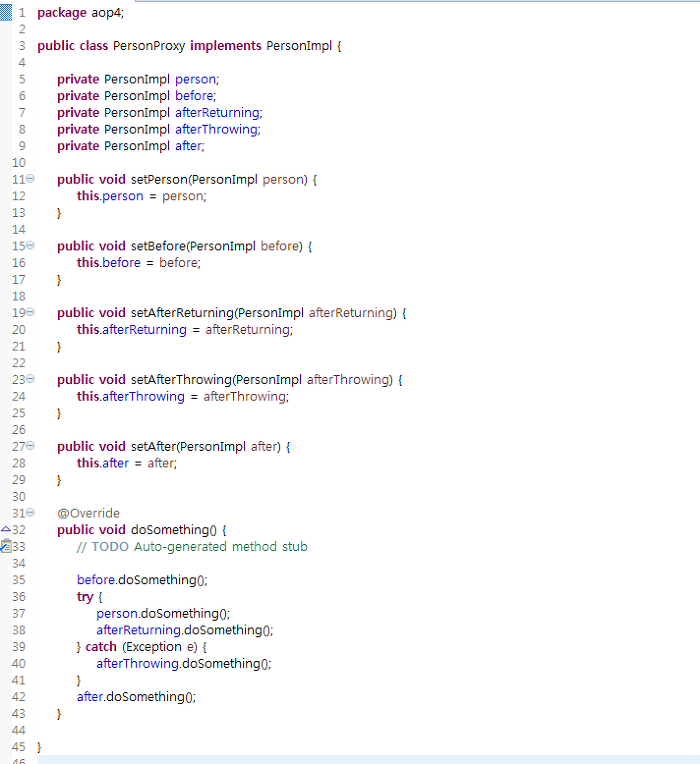This screenshot has height=764, width=700.
Task: Click the catch keyword on line 39
Action: click(x=101, y=647)
